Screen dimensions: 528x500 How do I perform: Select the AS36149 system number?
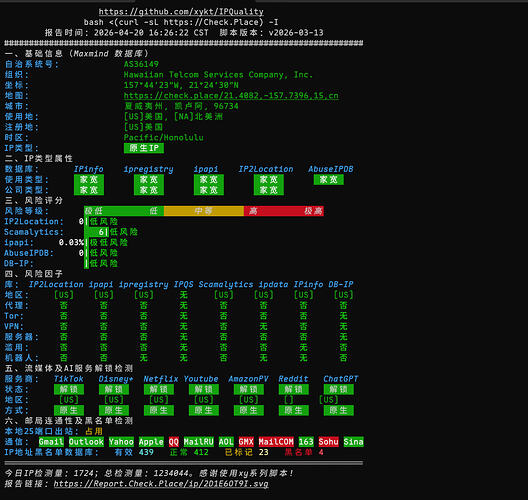(x=141, y=64)
